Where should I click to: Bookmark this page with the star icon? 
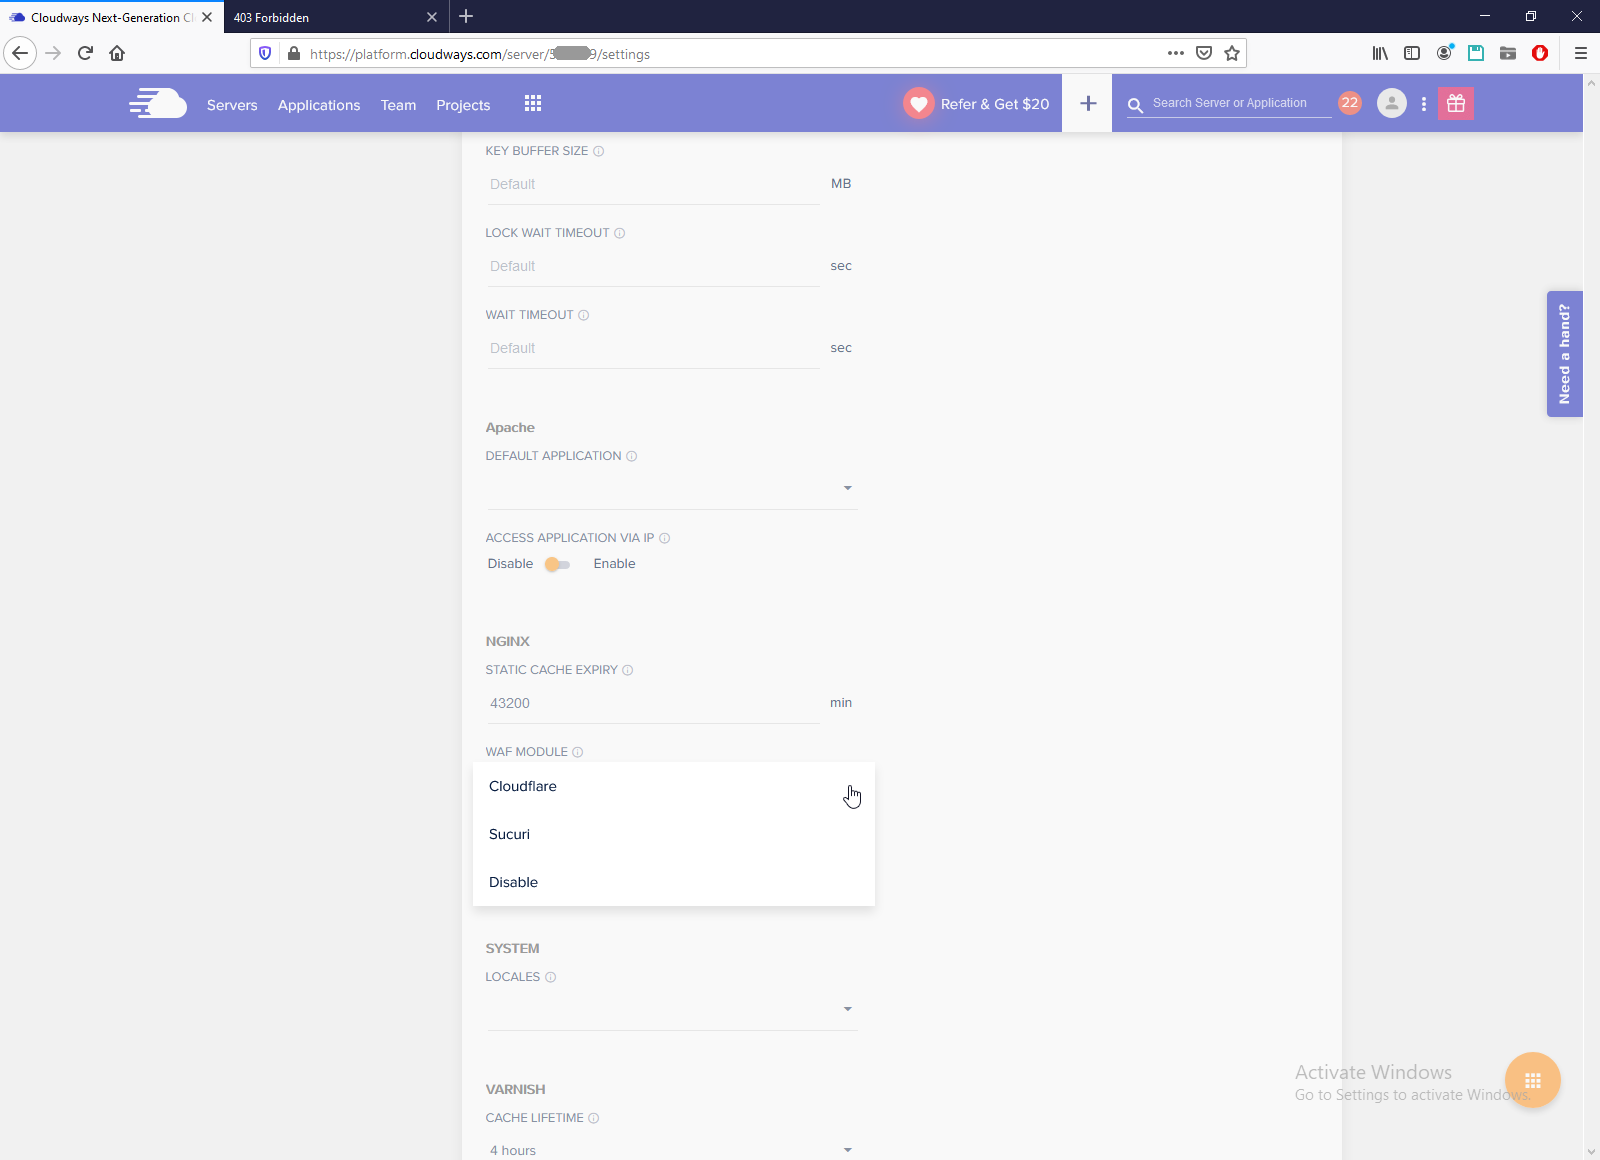[x=1232, y=53]
